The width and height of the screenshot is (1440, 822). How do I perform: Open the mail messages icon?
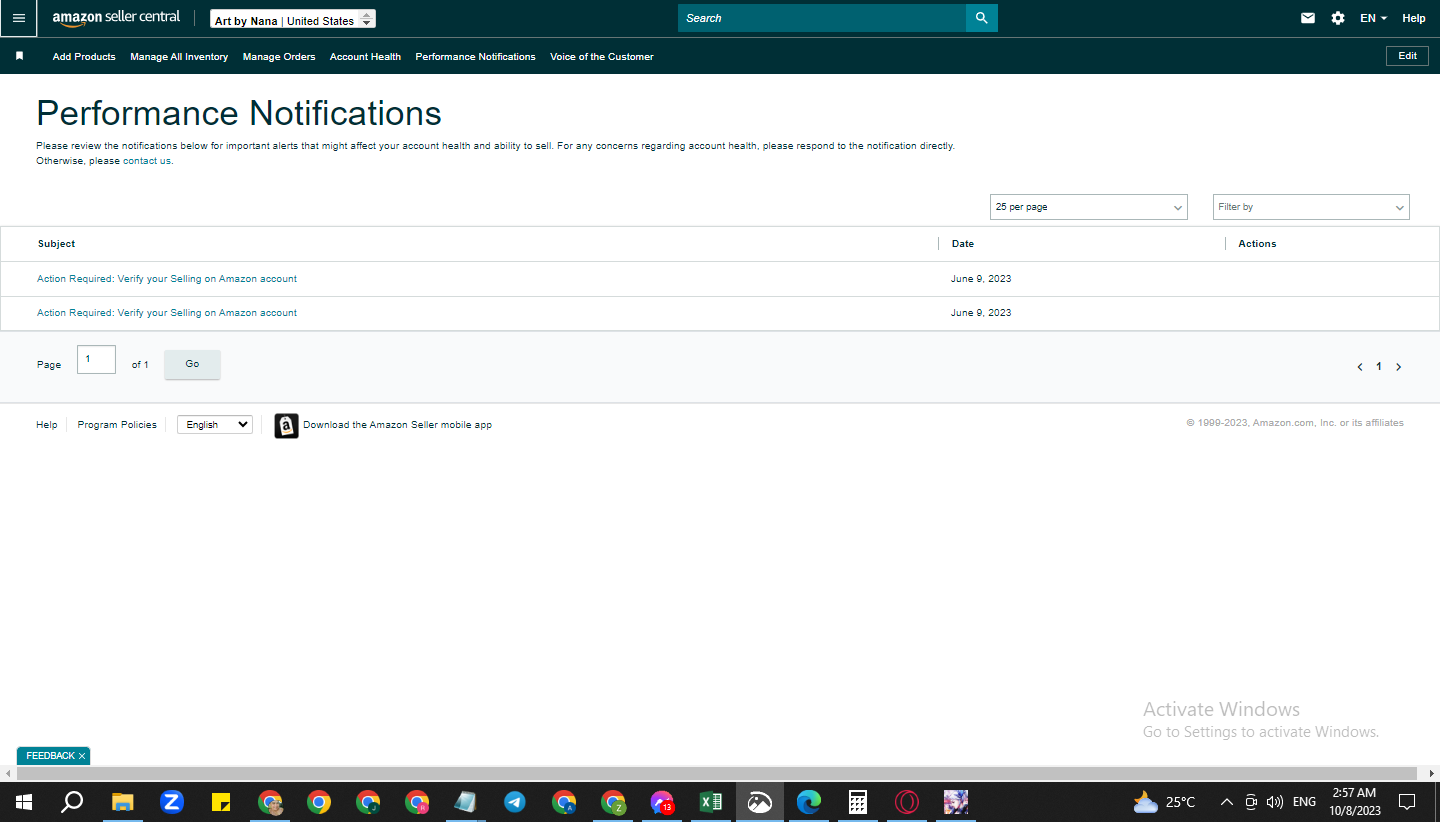pos(1308,18)
